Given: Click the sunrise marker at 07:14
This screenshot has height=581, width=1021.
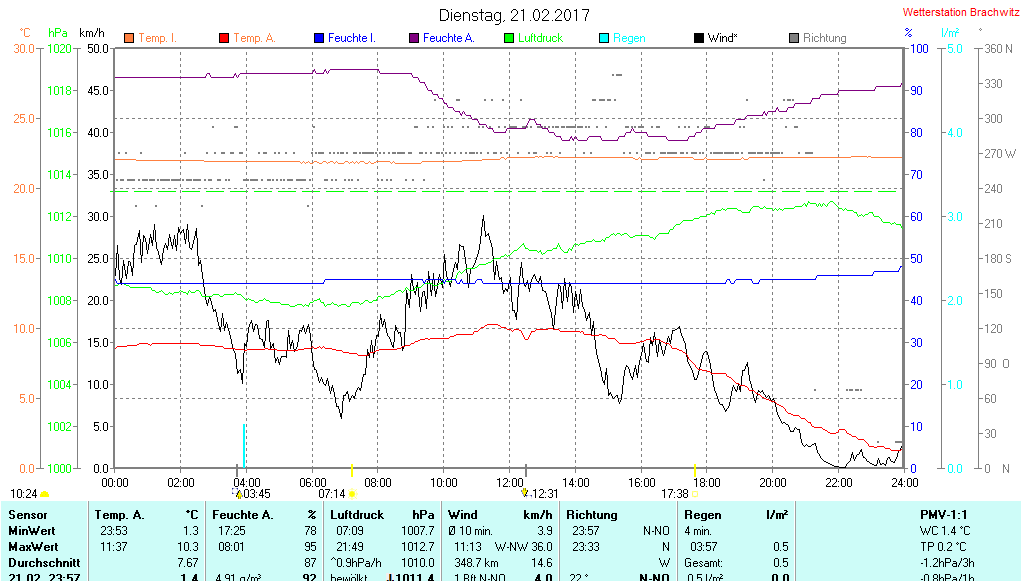Looking at the screenshot, I should pyautogui.click(x=352, y=493).
